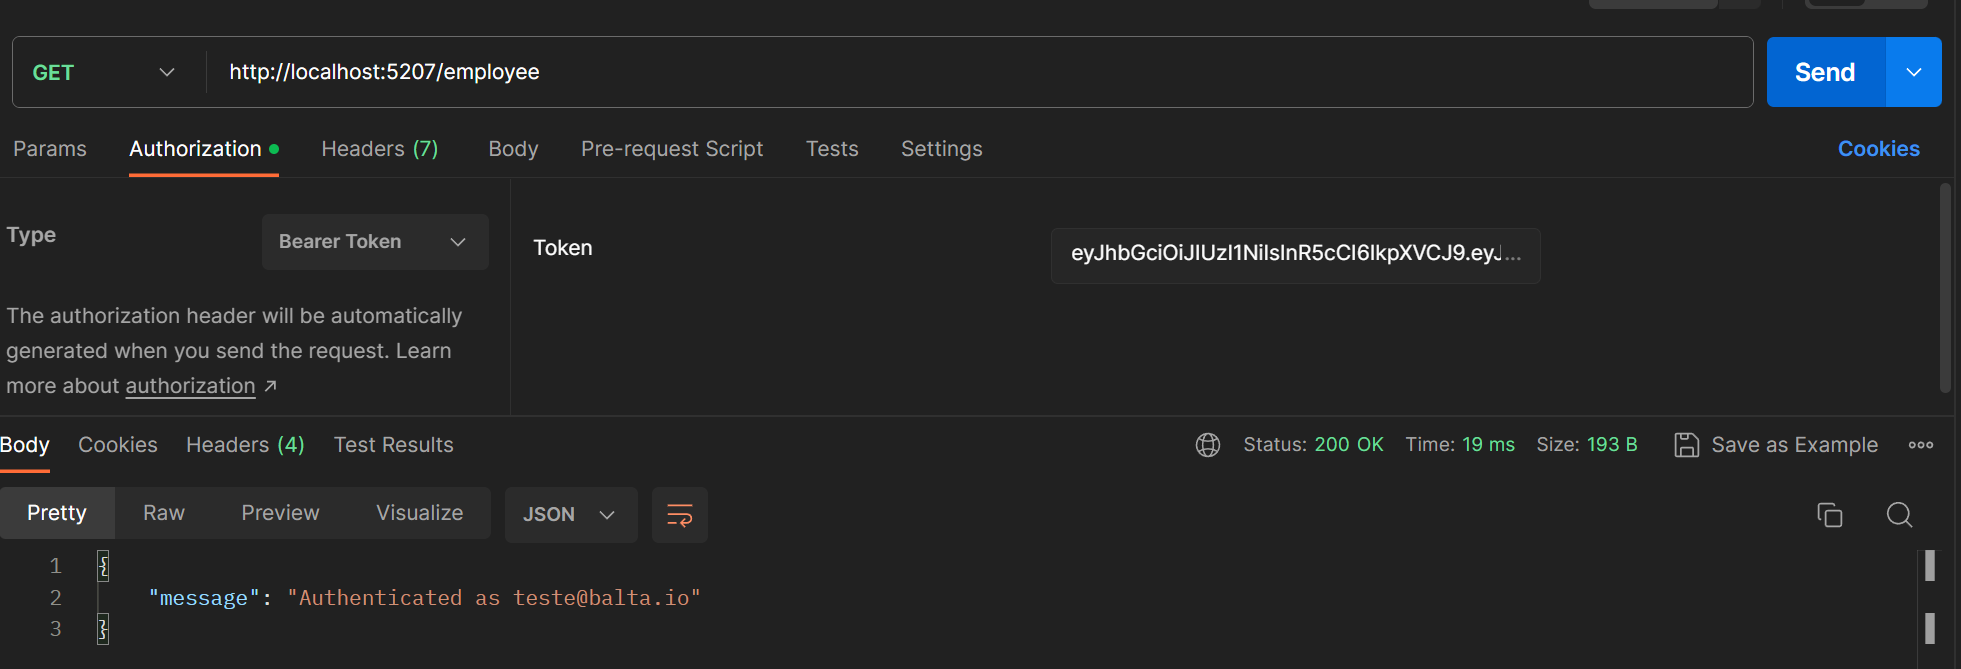The width and height of the screenshot is (1961, 669).
Task: Switch response view to Visualize
Action: tap(420, 513)
